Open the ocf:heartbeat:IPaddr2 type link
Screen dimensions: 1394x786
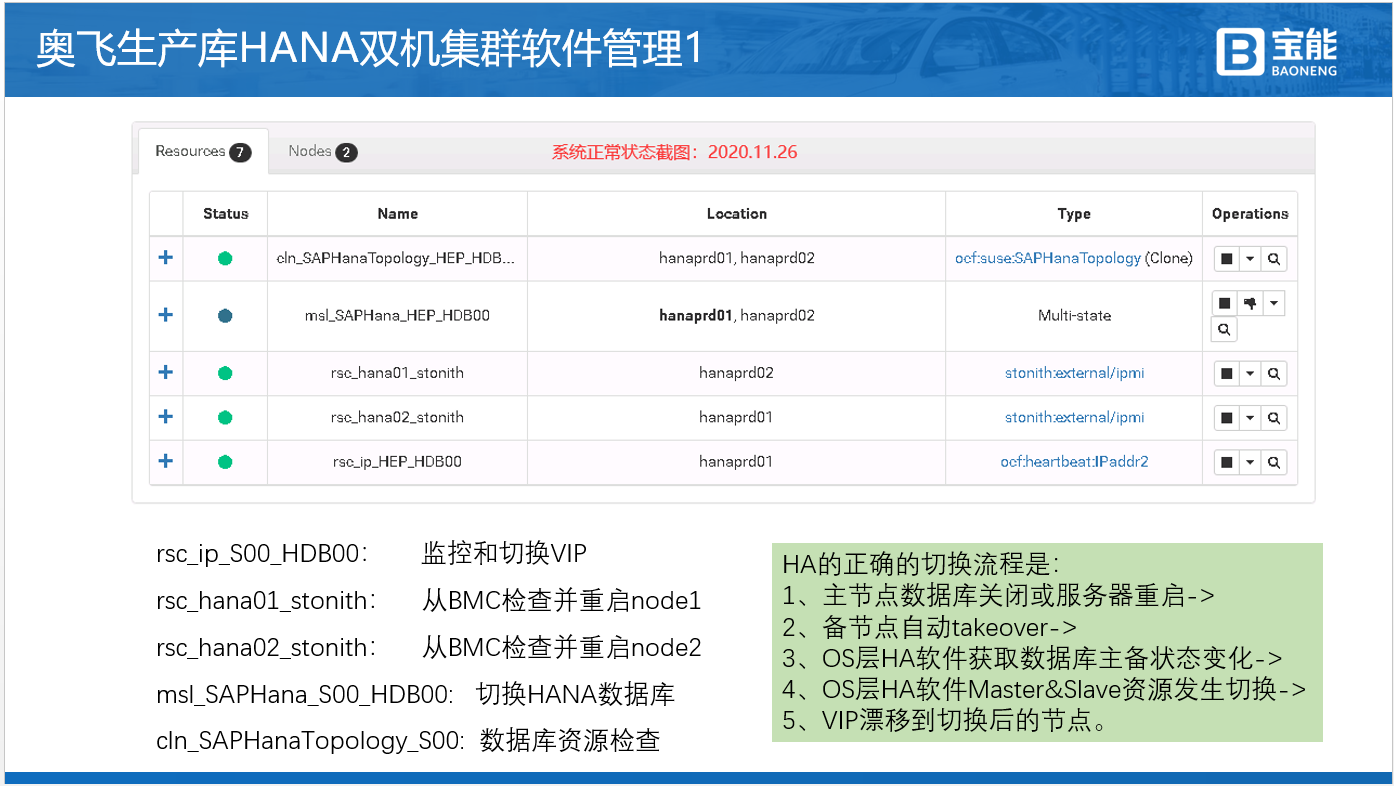click(1075, 462)
